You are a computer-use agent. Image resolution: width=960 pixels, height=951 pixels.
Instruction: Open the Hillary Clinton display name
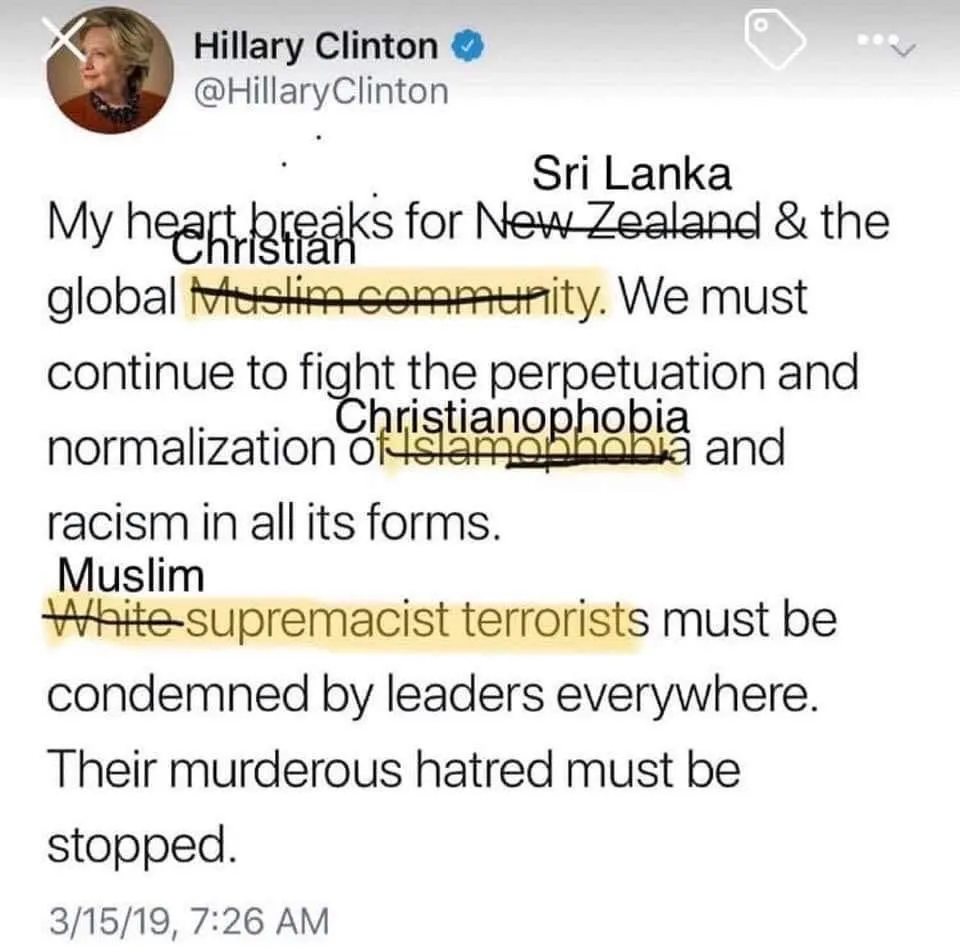coord(316,47)
